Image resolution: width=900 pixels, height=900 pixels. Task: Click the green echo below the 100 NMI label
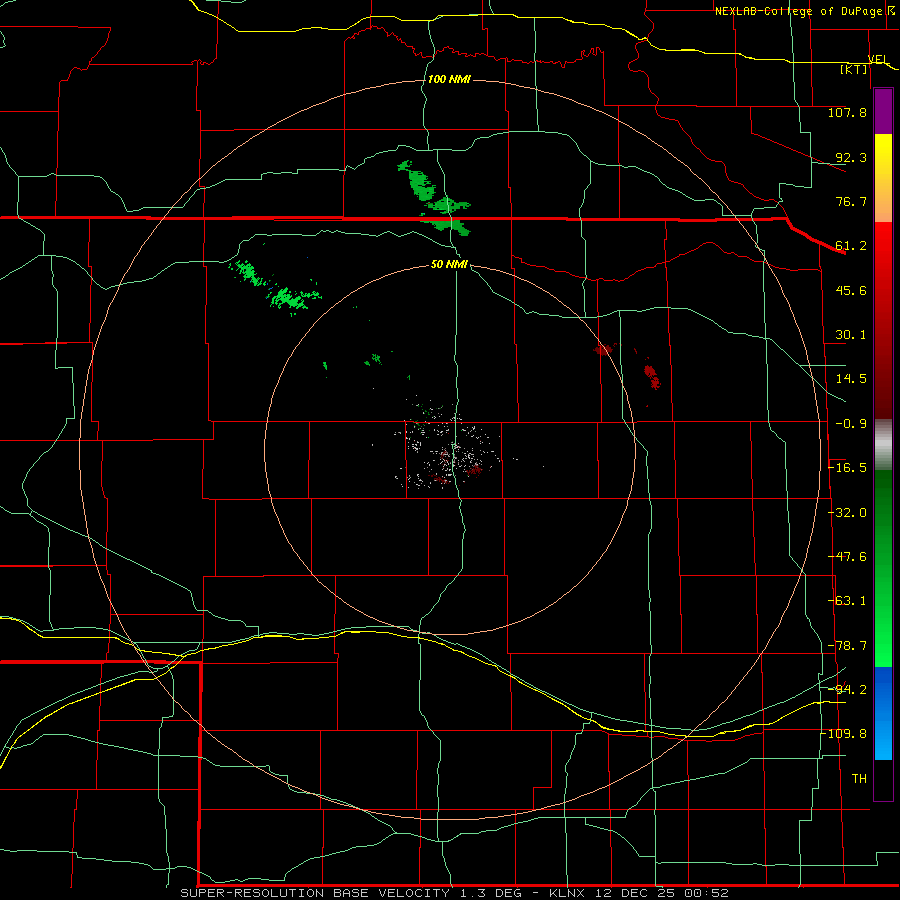[x=433, y=198]
